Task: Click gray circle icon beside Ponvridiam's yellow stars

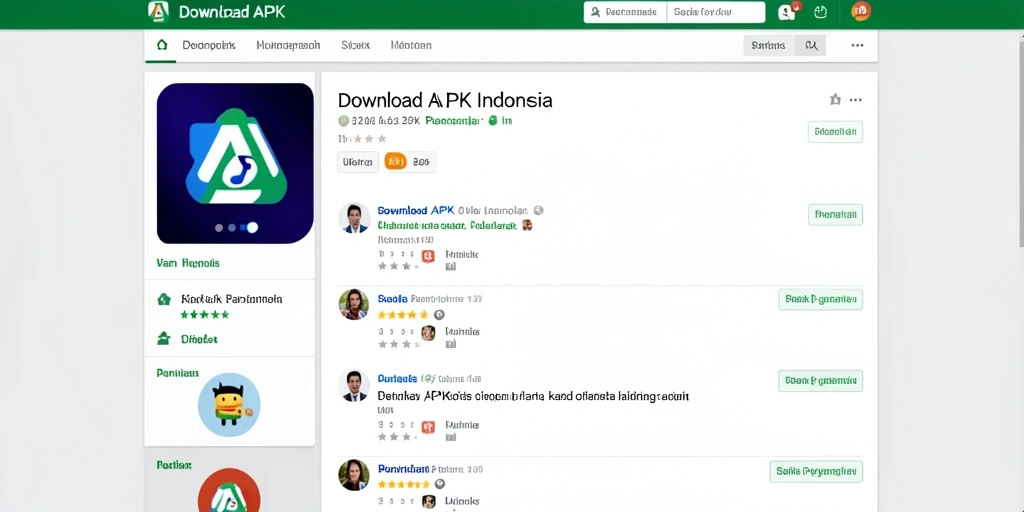Action: click(440, 484)
